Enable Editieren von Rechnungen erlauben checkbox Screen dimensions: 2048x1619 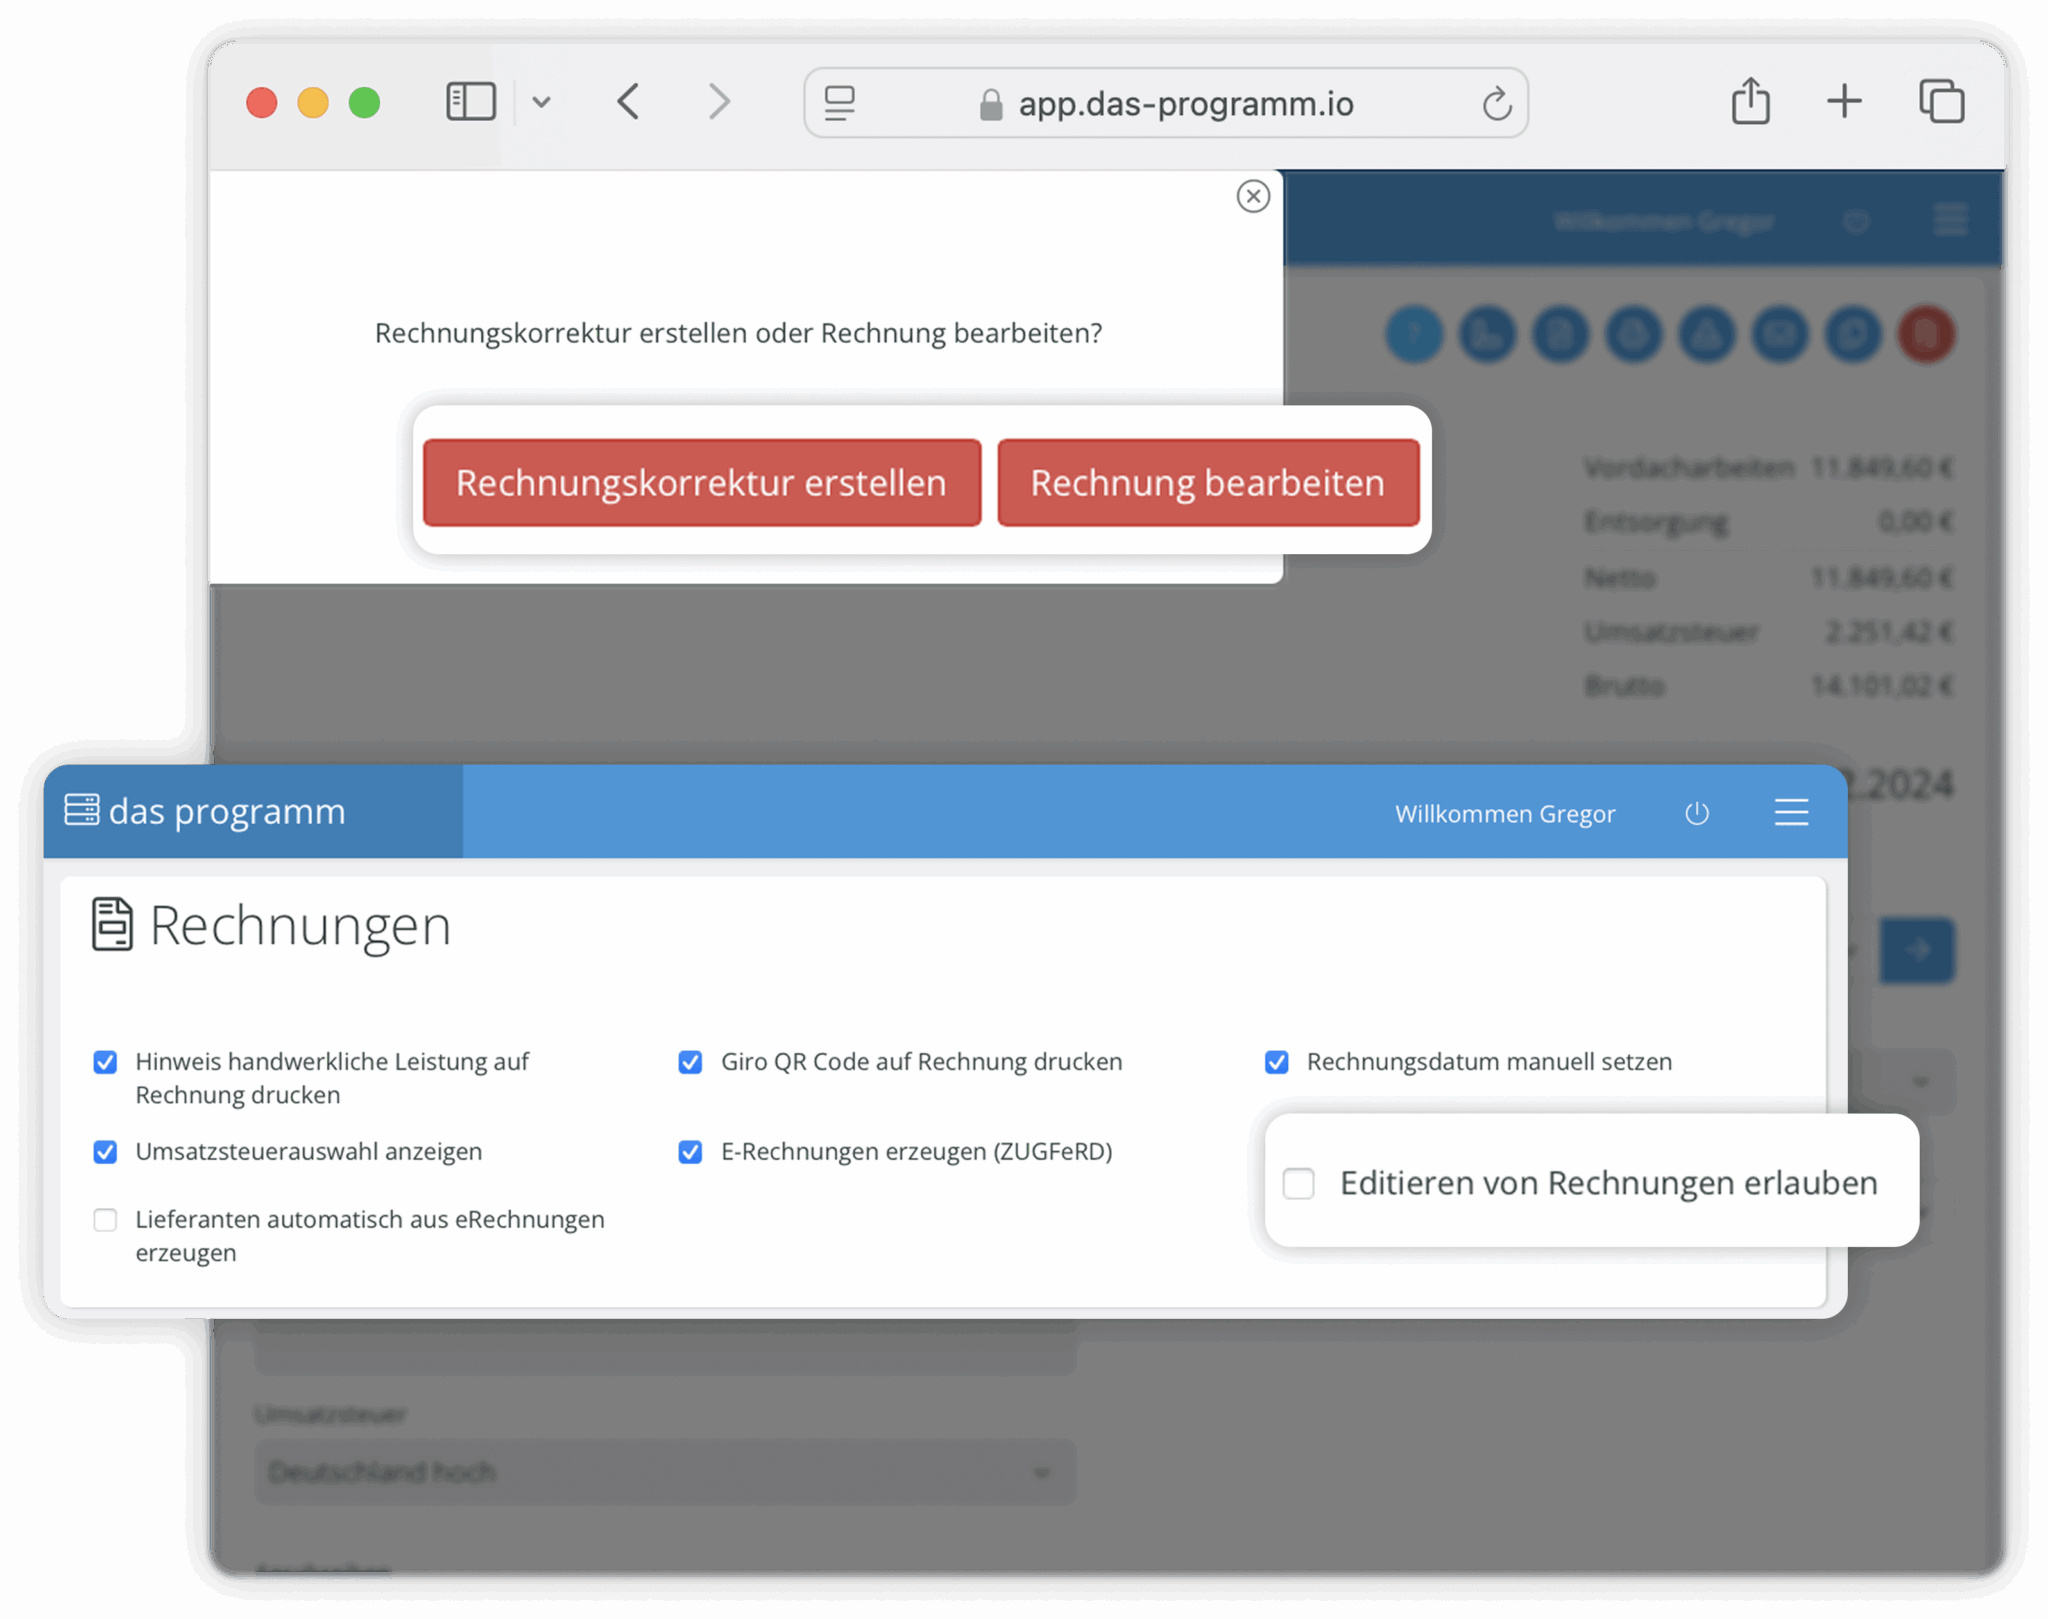pyautogui.click(x=1299, y=1183)
